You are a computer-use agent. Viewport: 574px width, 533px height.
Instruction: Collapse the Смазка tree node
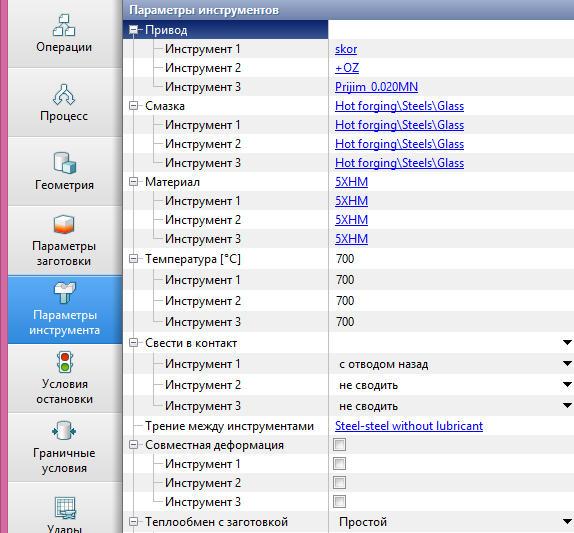point(134,106)
